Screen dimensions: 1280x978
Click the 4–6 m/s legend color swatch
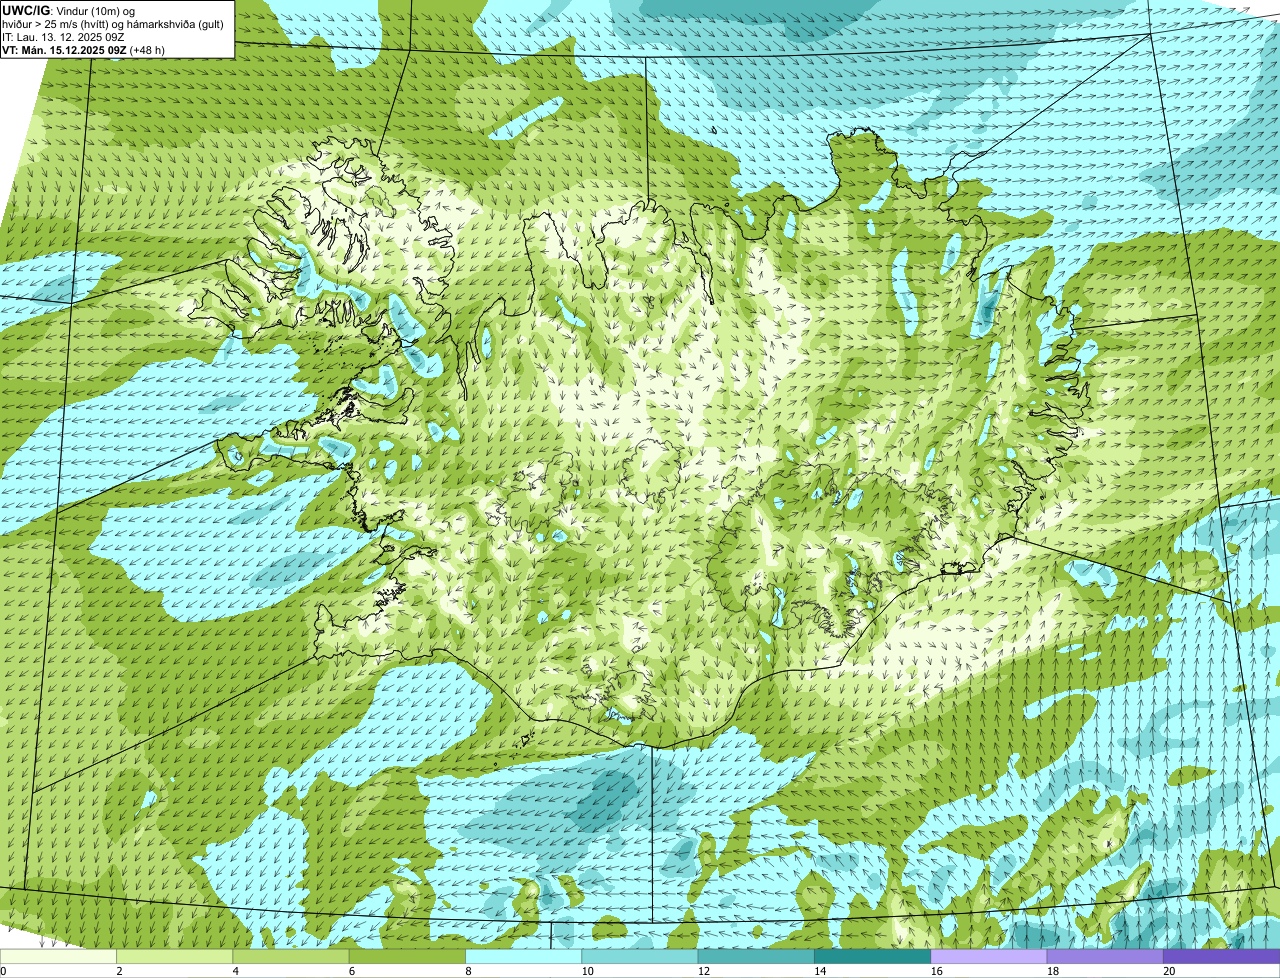[x=290, y=956]
